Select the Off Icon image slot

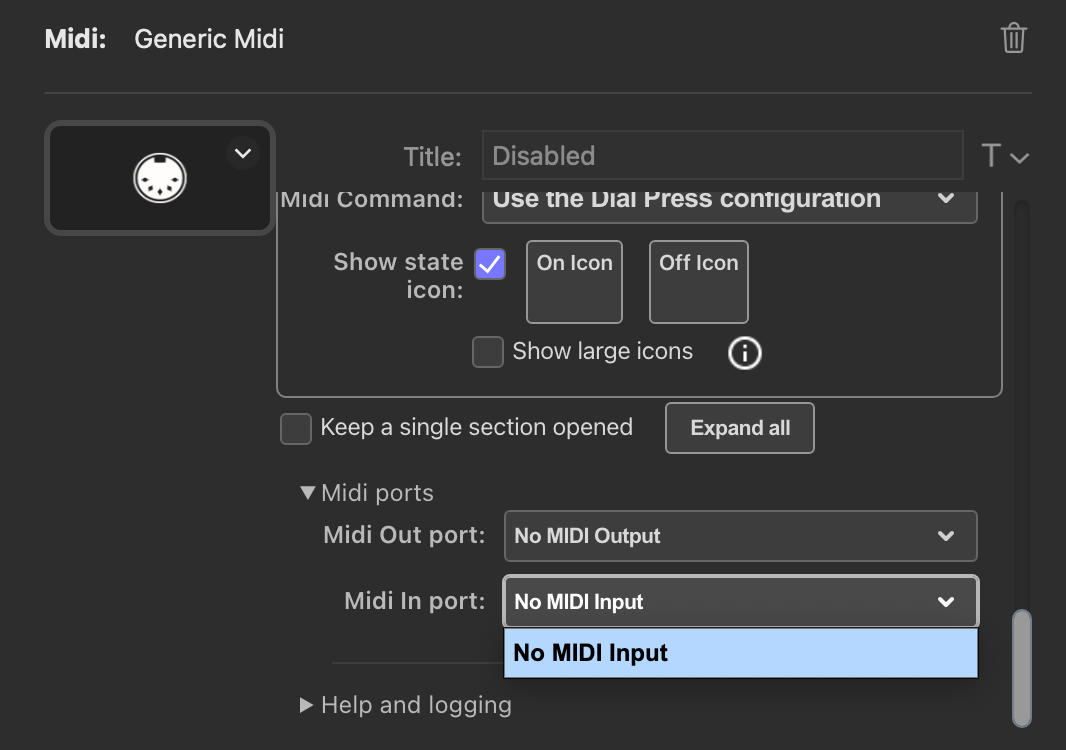tap(698, 282)
